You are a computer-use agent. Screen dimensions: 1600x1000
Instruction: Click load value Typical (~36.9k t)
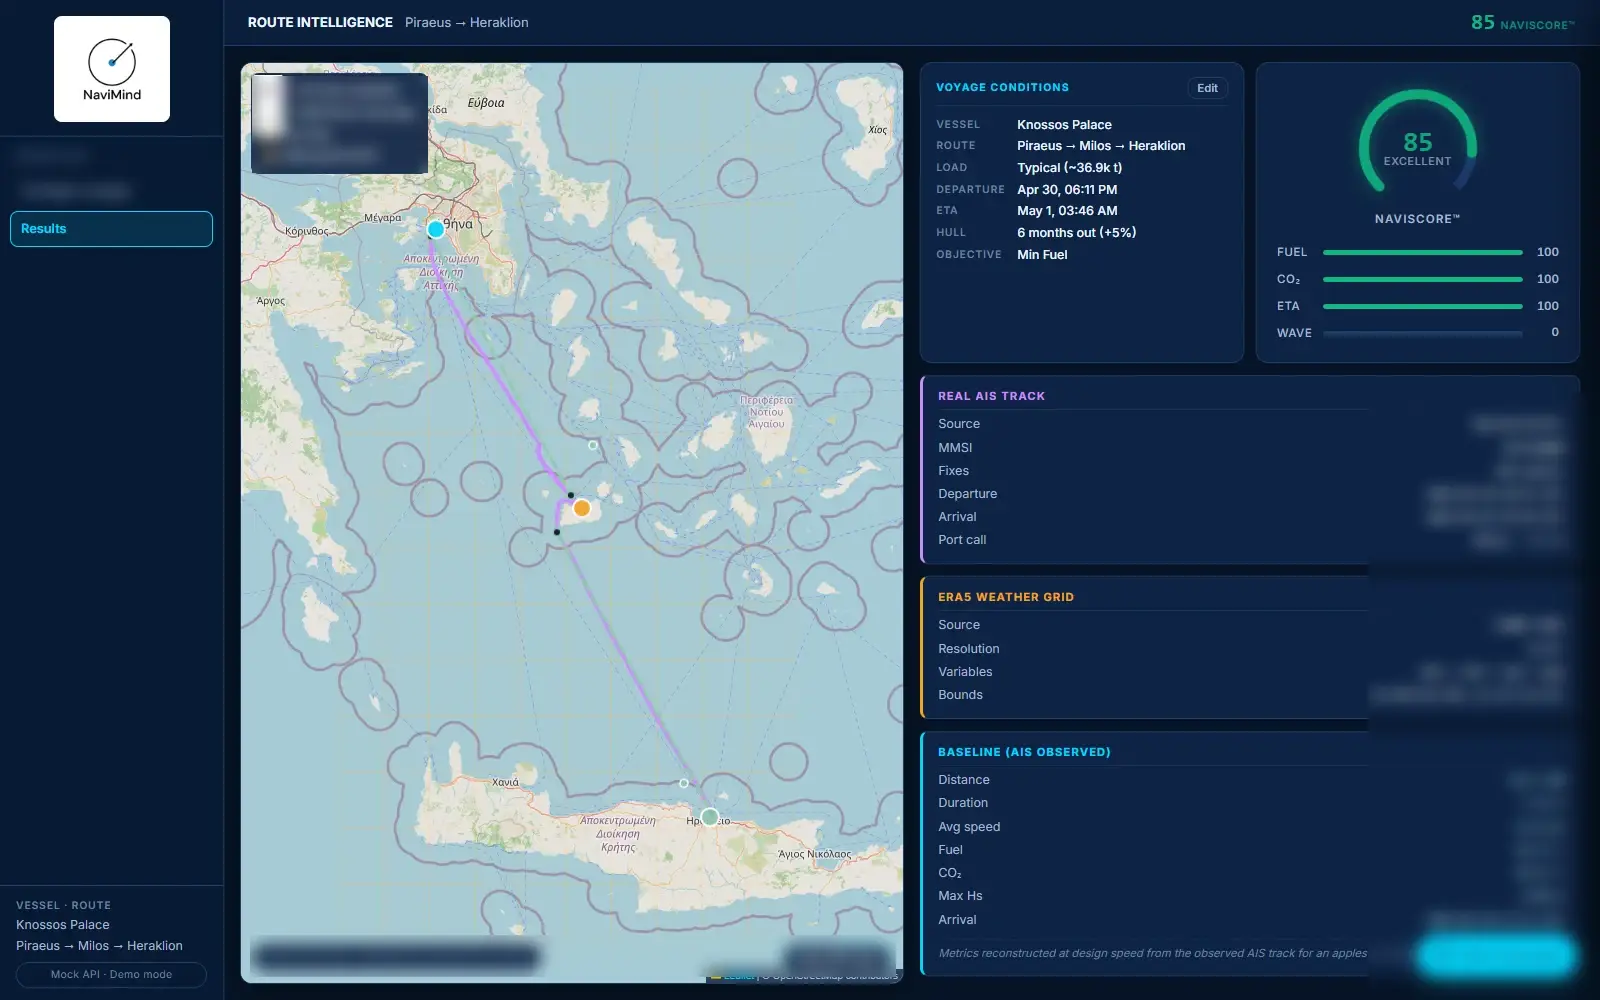click(1069, 168)
